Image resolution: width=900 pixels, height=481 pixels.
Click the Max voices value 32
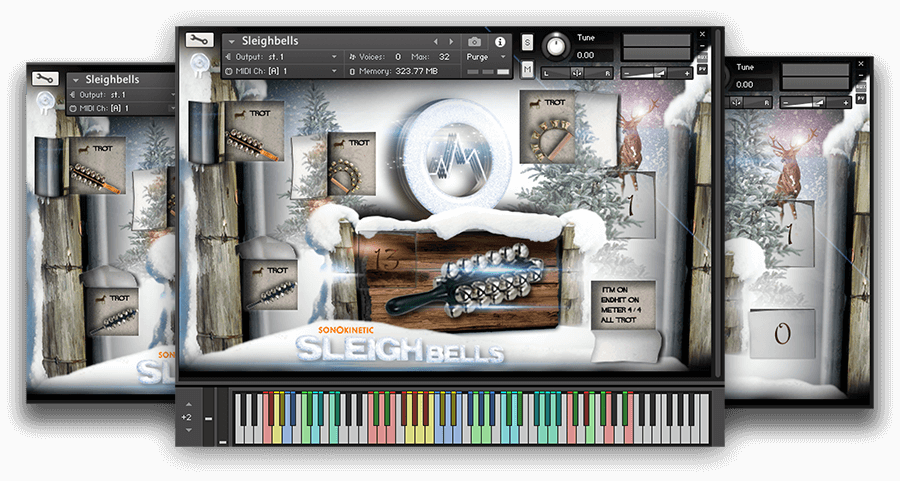click(444, 57)
